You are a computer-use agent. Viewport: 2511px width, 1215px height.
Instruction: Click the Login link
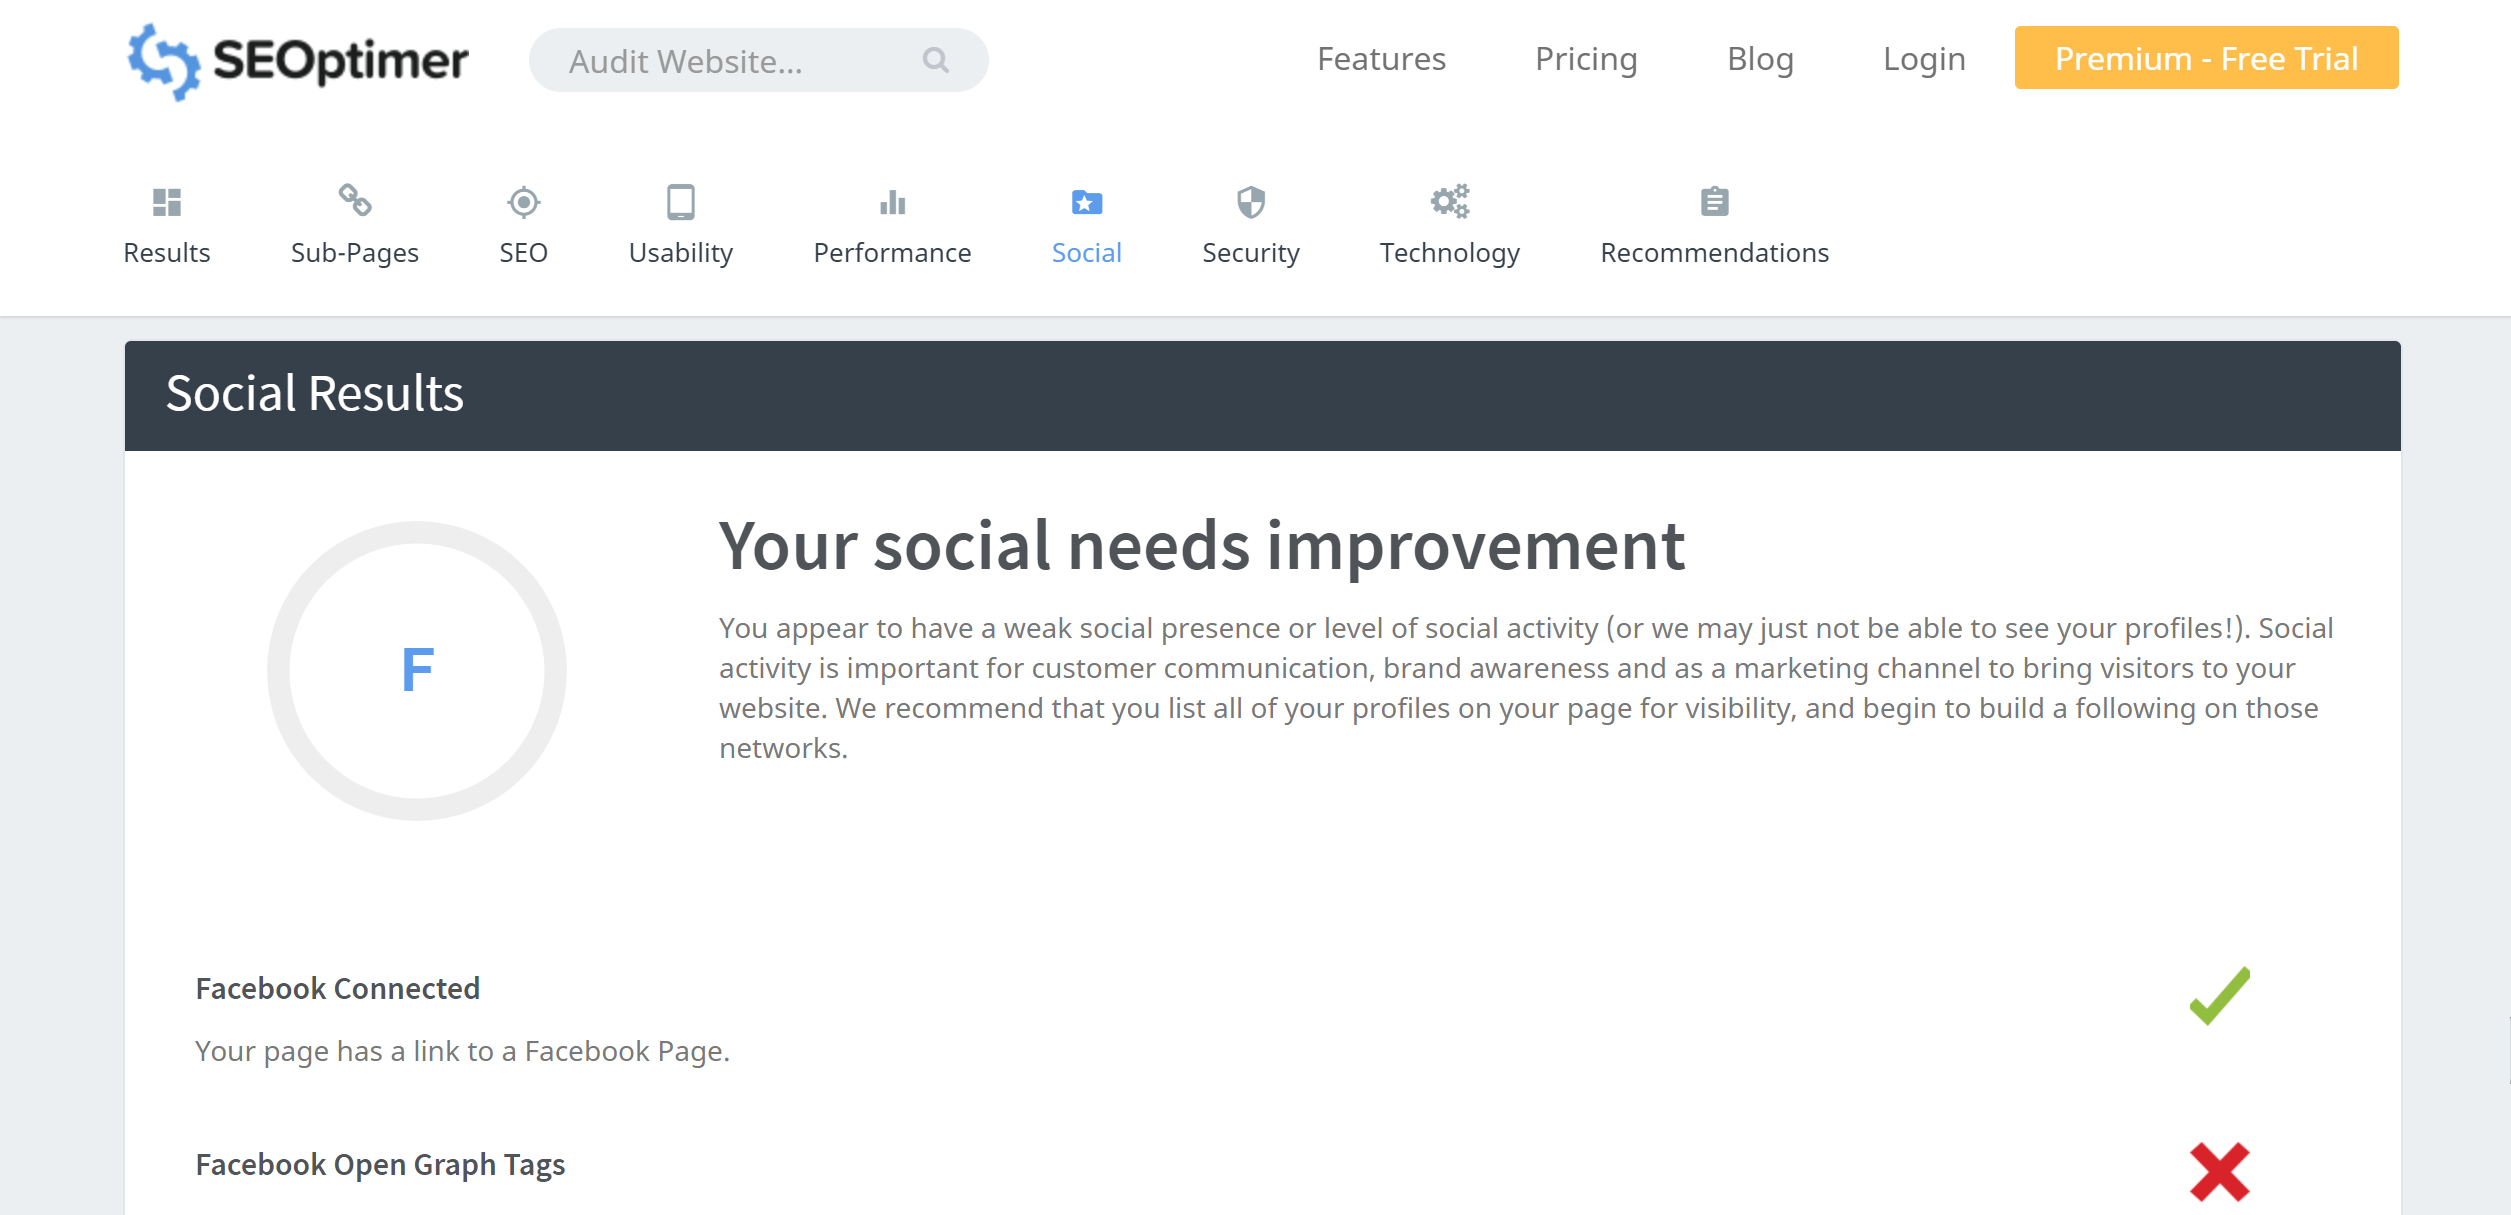[x=1923, y=59]
